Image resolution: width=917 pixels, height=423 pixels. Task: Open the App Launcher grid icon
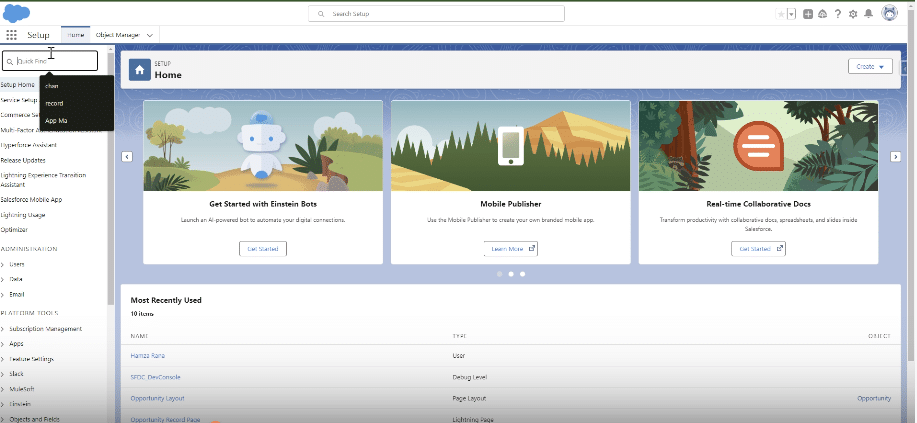click(11, 35)
